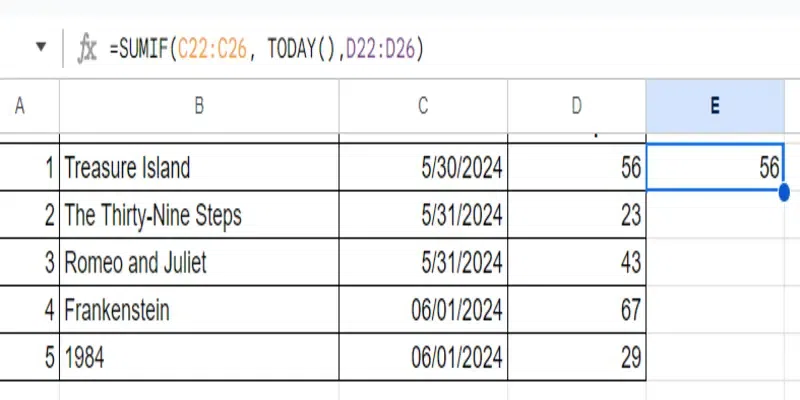This screenshot has height=400, width=800.
Task: Click result cell showing 56 in column E
Action: pyautogui.click(x=715, y=167)
